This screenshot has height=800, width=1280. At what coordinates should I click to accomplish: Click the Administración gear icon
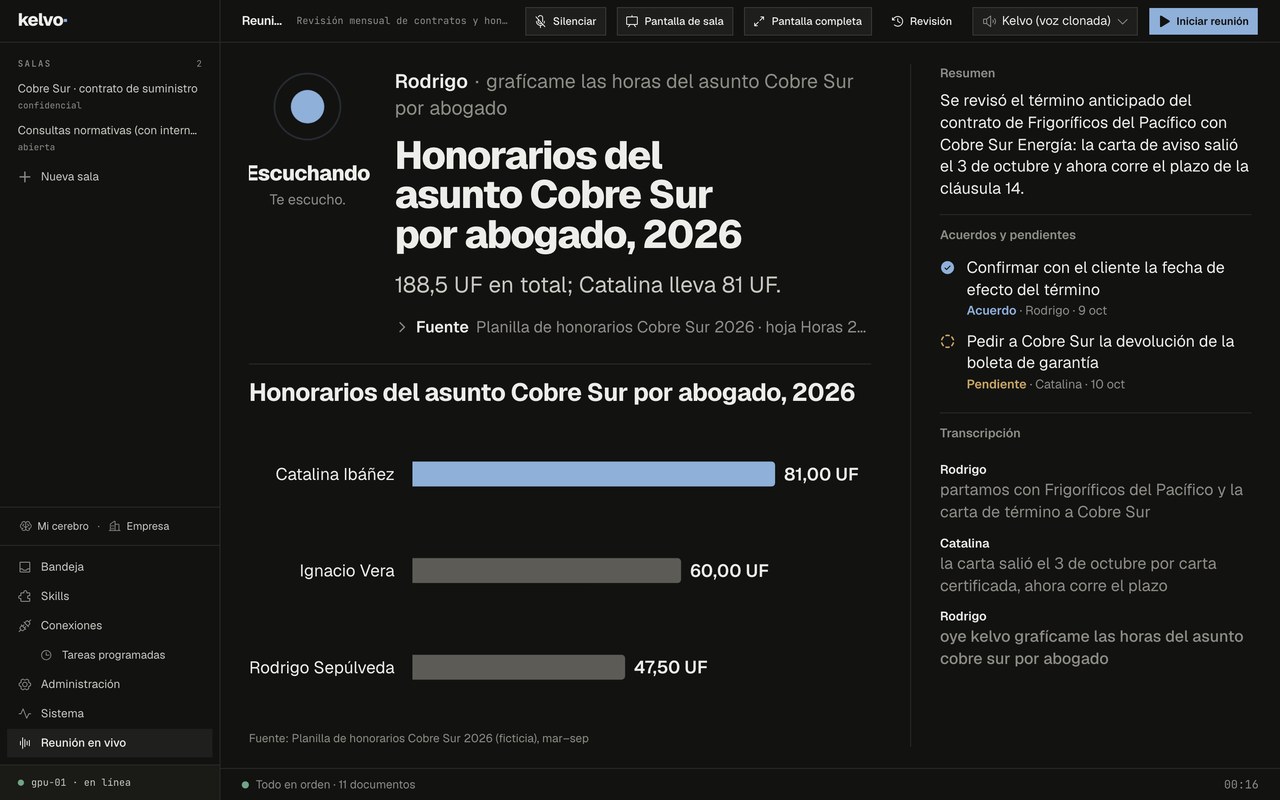point(25,684)
